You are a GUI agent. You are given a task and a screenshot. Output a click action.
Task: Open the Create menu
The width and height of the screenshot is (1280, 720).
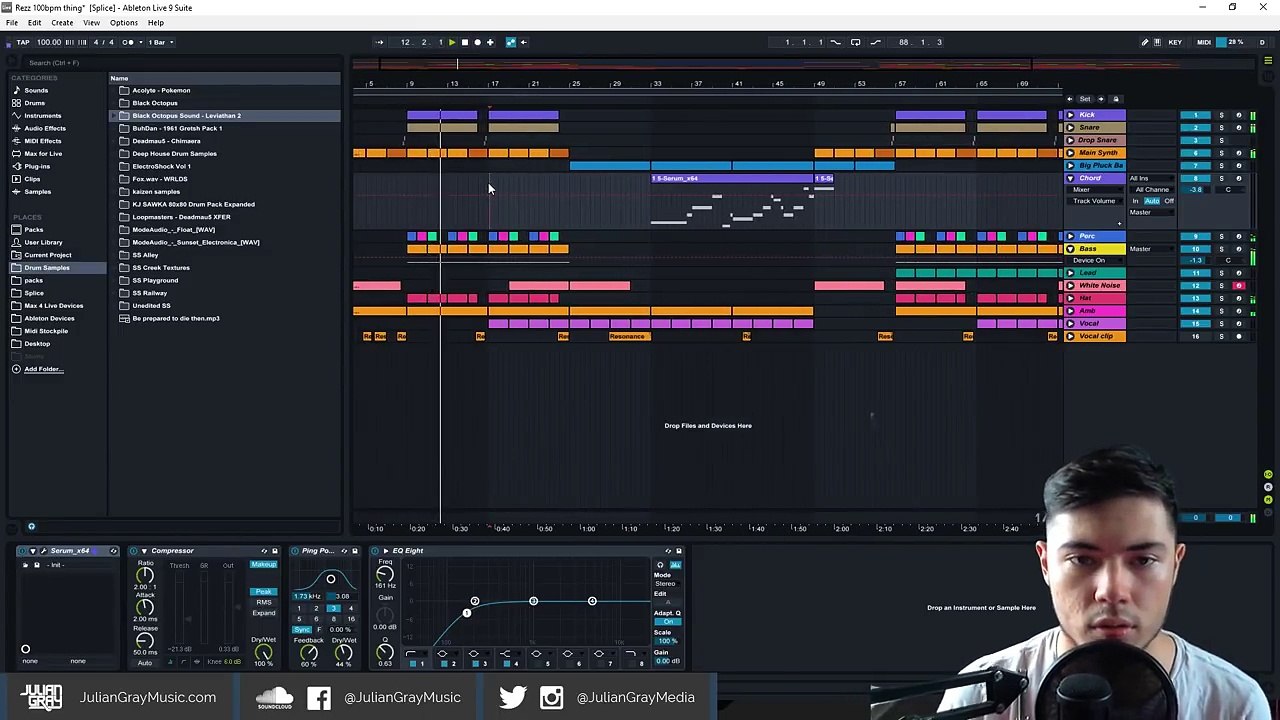click(62, 22)
